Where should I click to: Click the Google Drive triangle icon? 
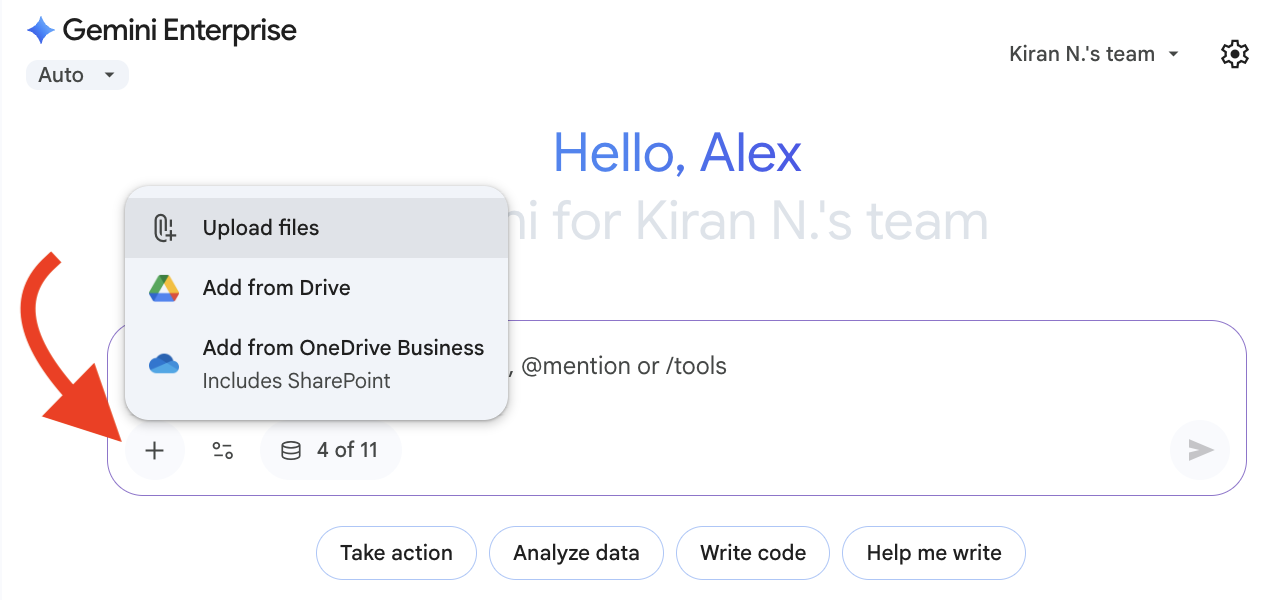click(166, 287)
